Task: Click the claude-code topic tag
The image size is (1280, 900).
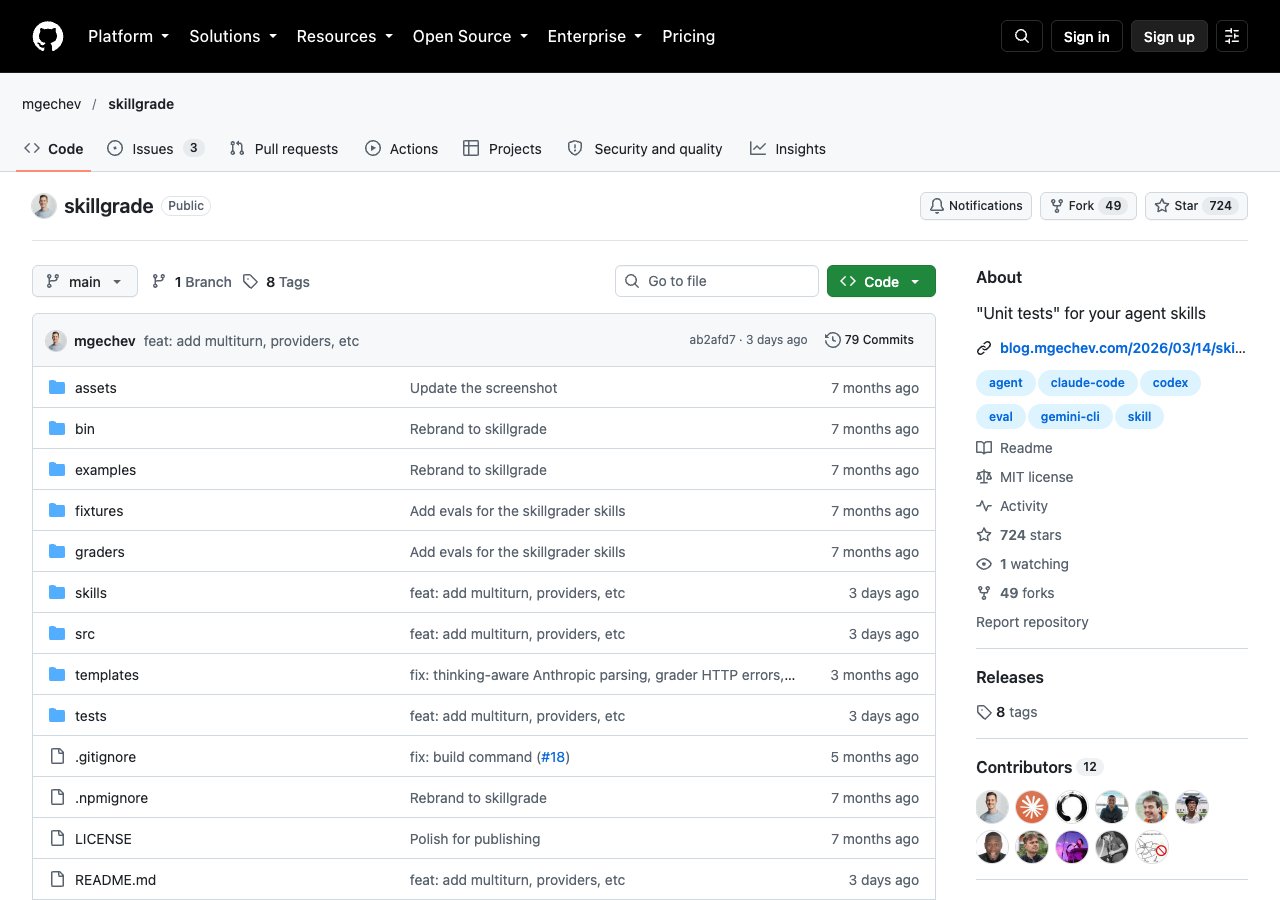Action: (x=1087, y=383)
